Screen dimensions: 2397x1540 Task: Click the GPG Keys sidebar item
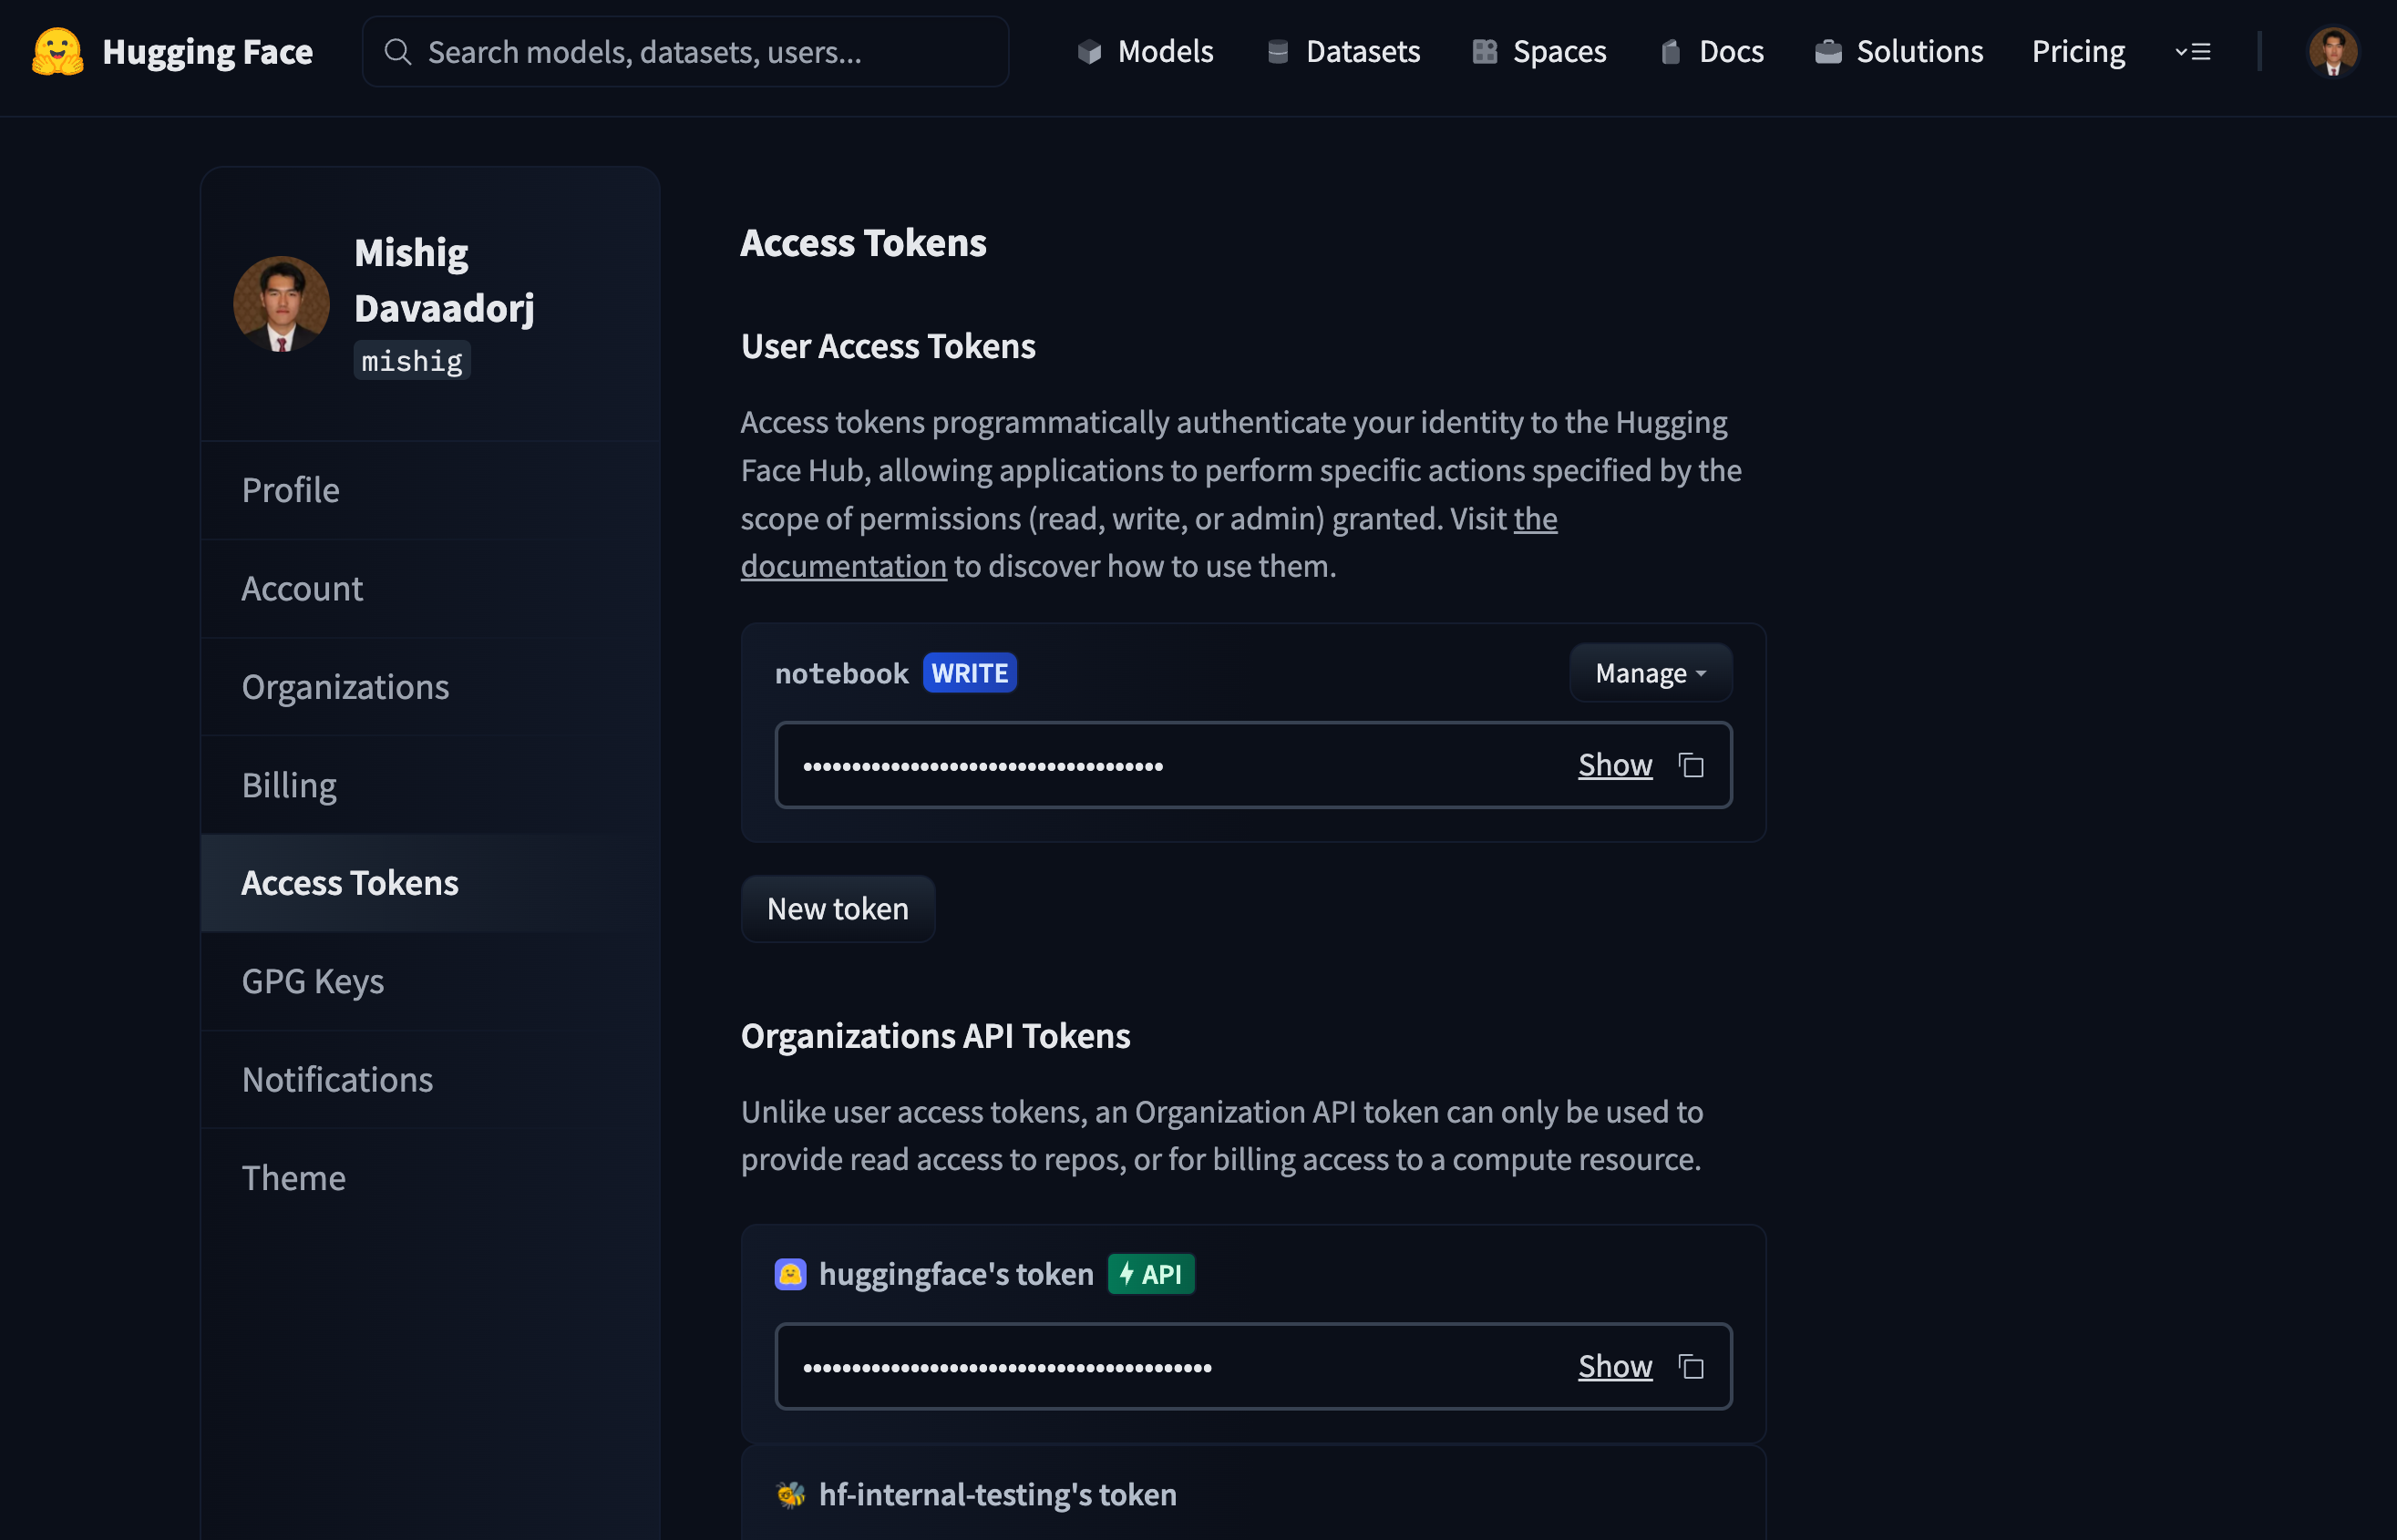point(313,980)
